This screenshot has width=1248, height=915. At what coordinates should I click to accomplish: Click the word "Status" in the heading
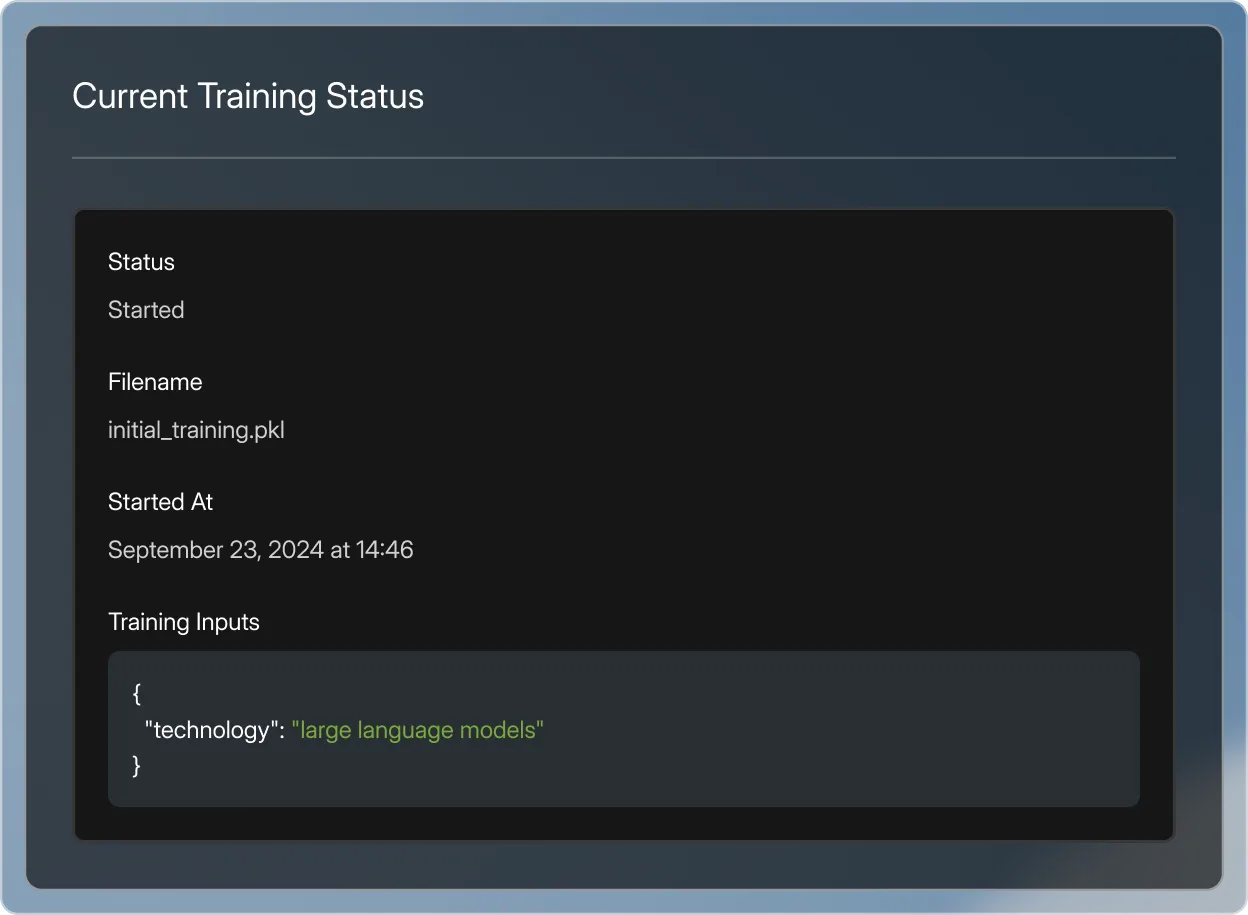375,96
